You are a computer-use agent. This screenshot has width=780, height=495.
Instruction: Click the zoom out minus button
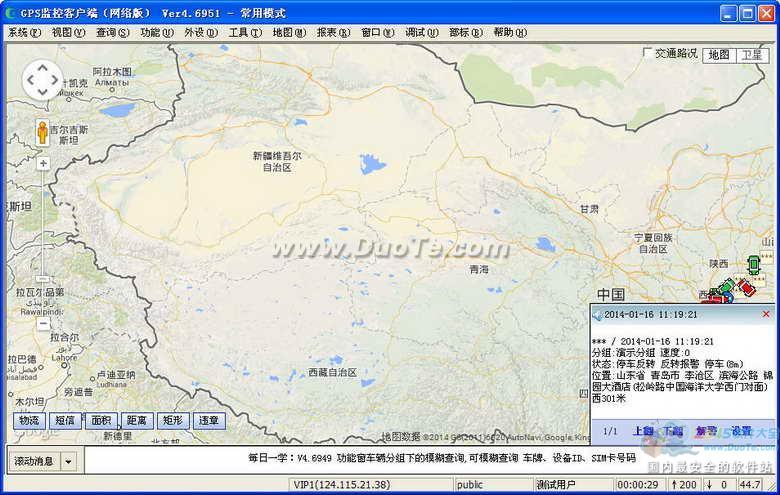pyautogui.click(x=43, y=323)
